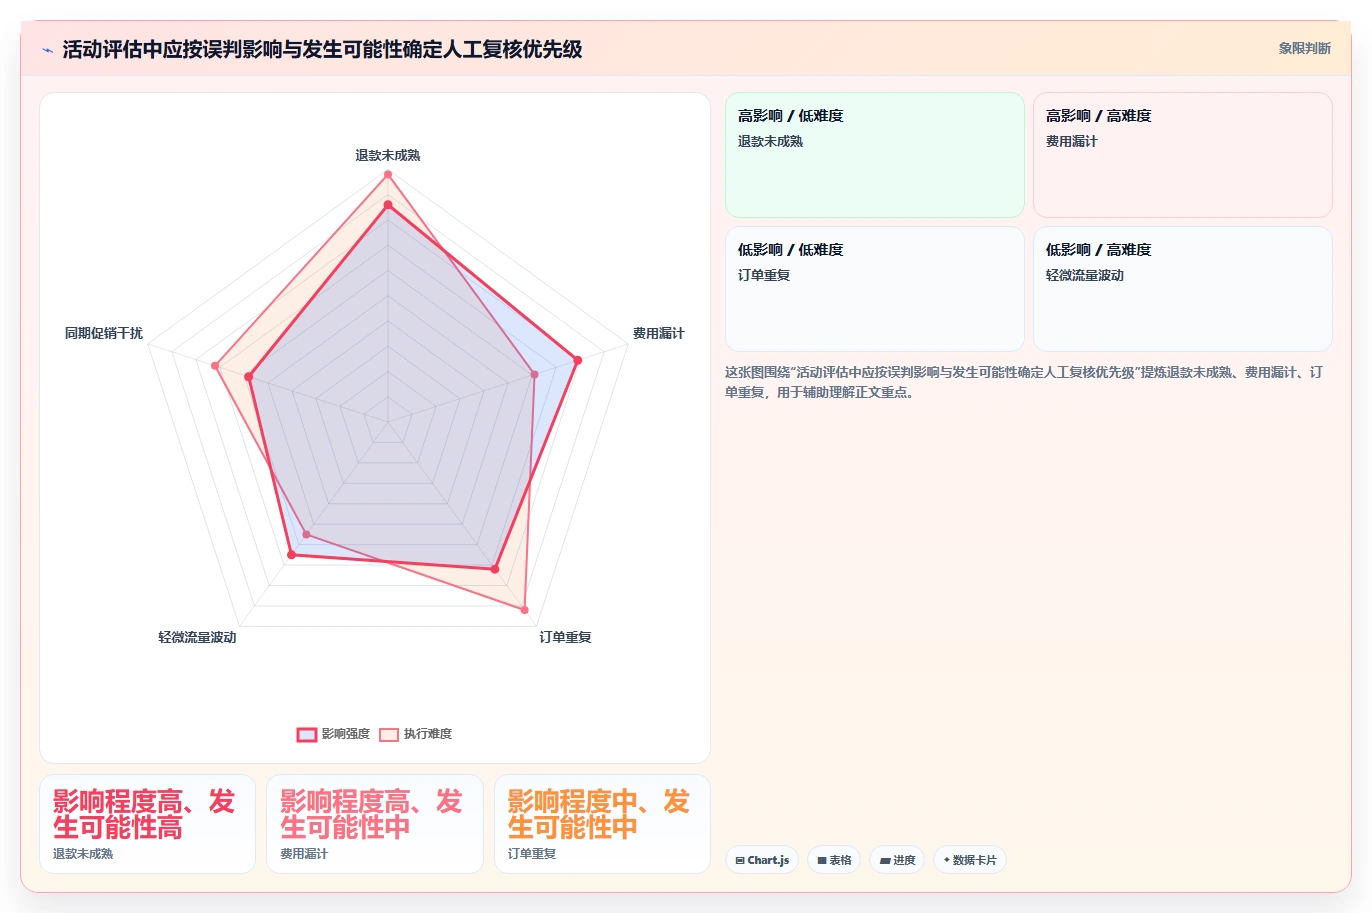Viewport: 1372px width, 913px height.
Task: Click the 影响强度 point on 轻微流量波动 axis
Action: click(291, 554)
